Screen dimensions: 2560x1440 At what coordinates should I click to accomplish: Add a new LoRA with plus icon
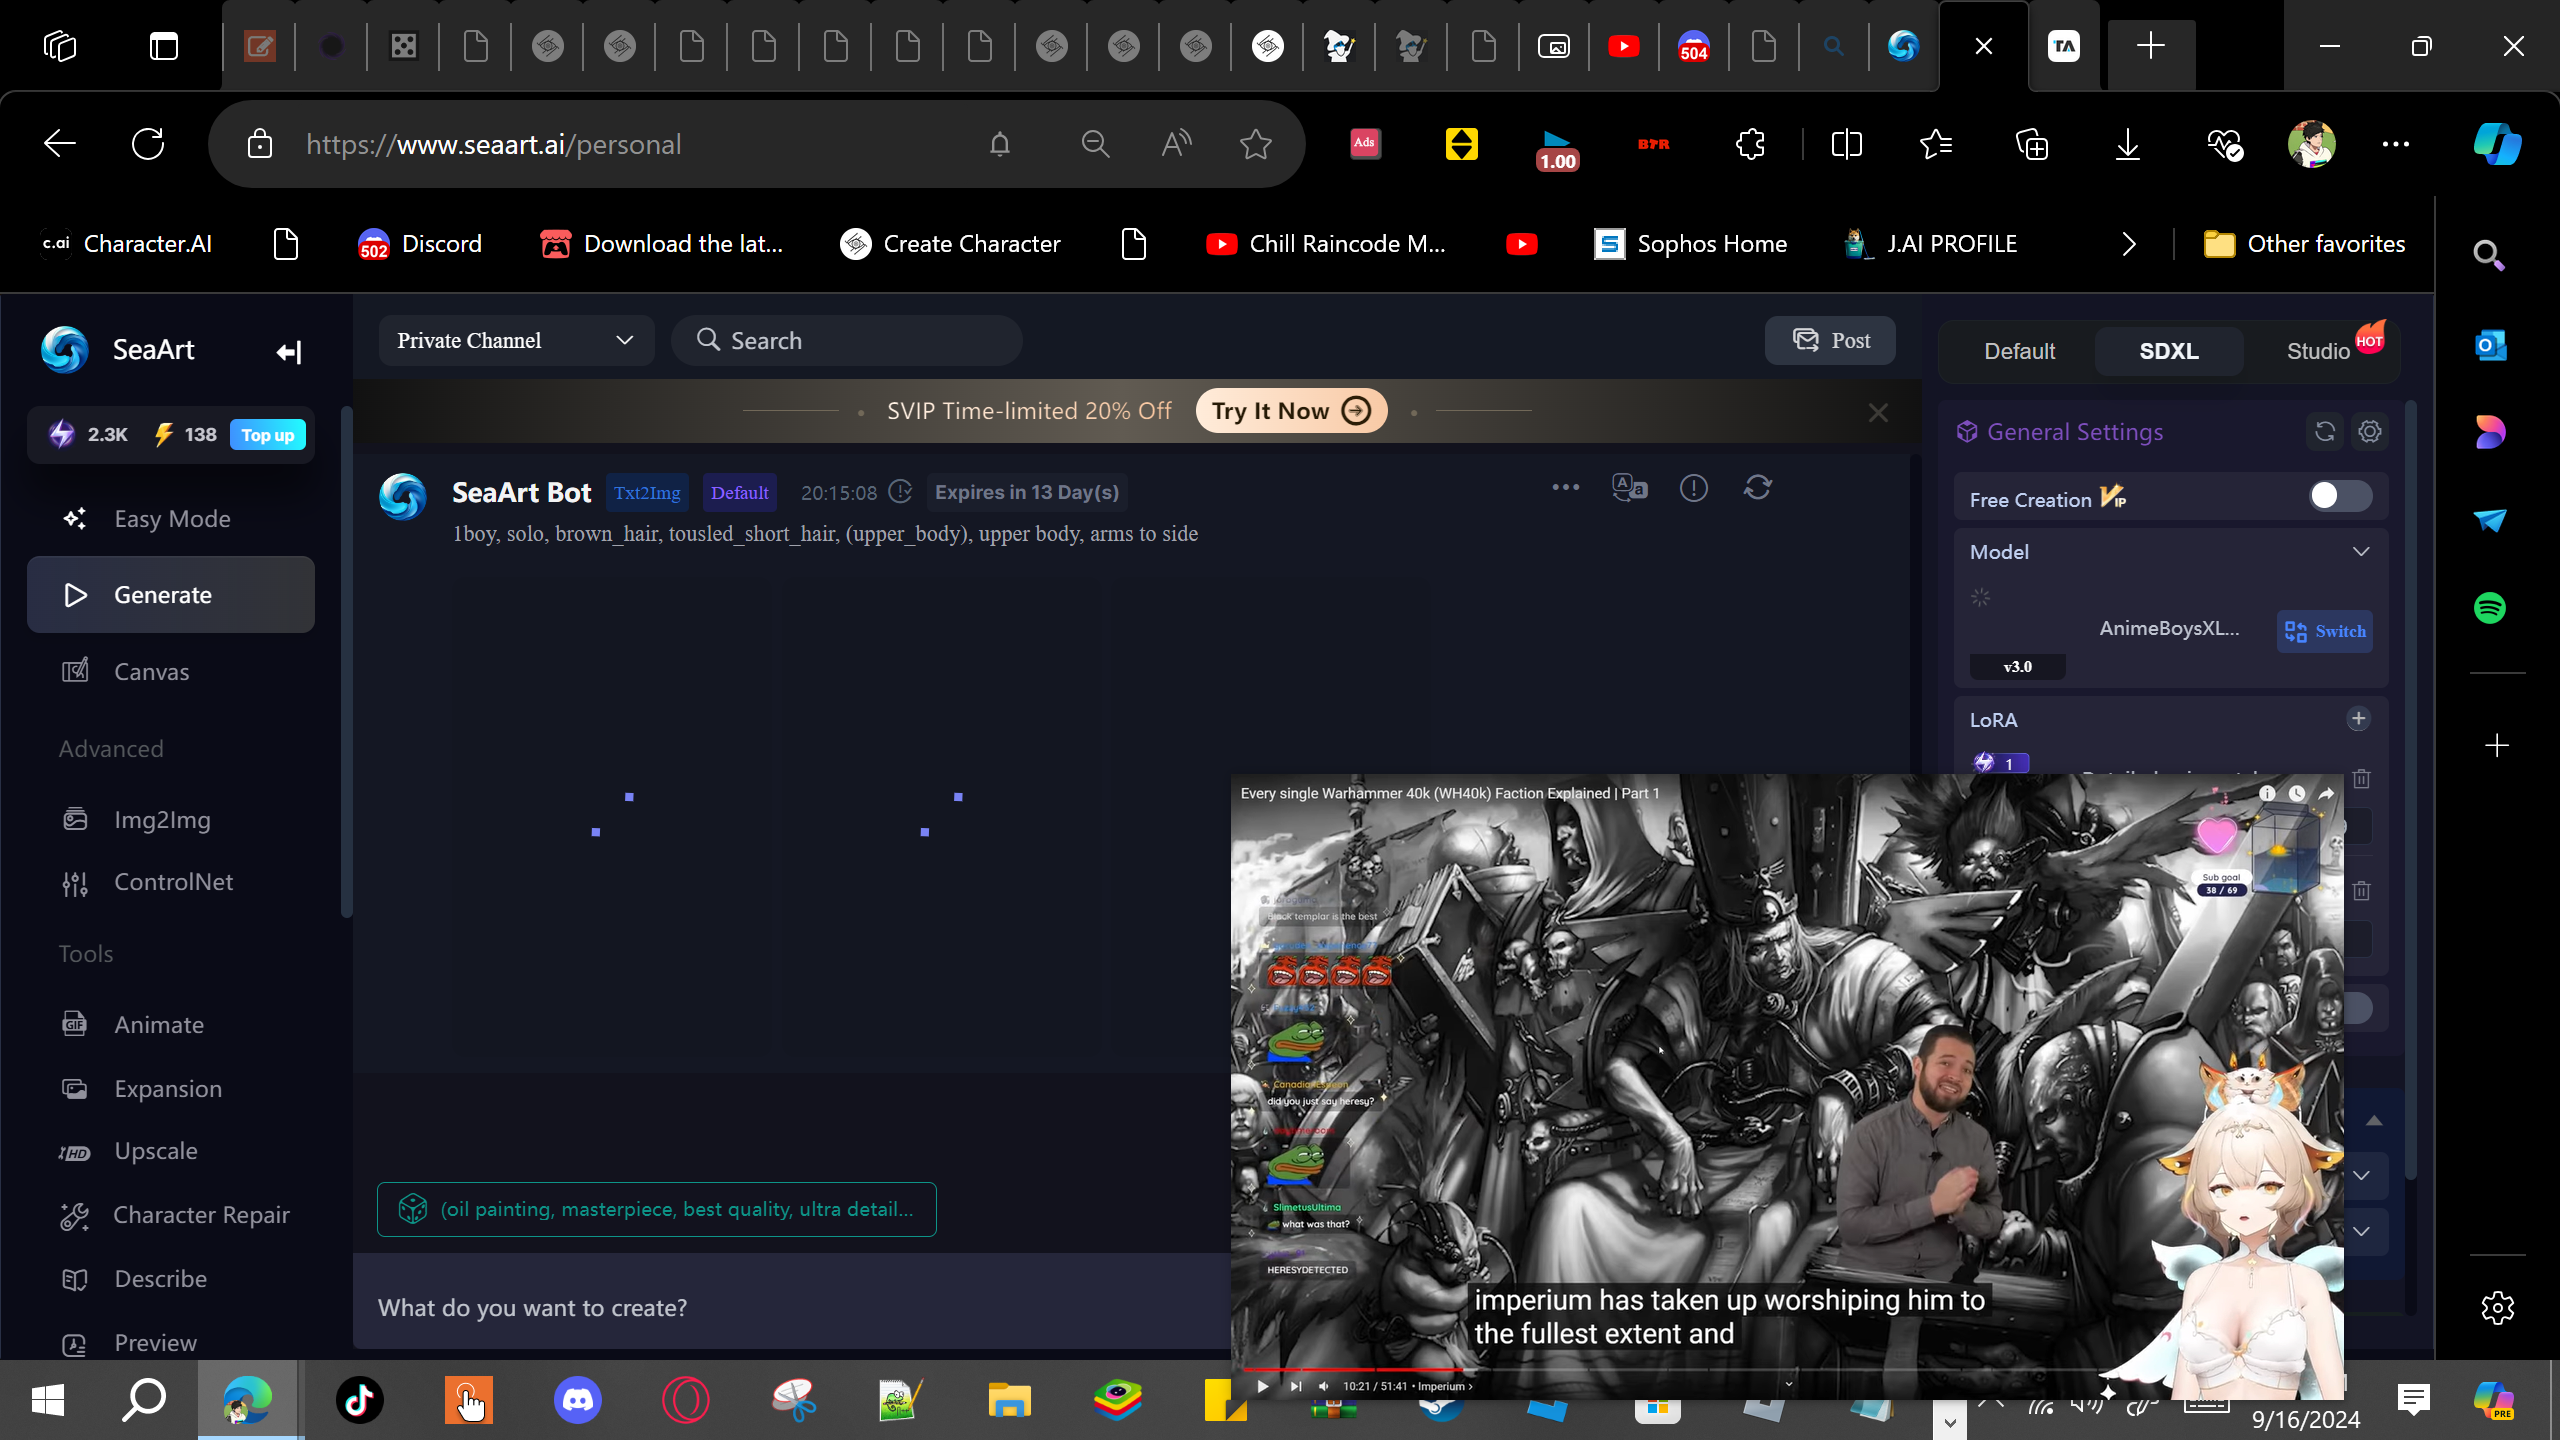tap(2359, 719)
